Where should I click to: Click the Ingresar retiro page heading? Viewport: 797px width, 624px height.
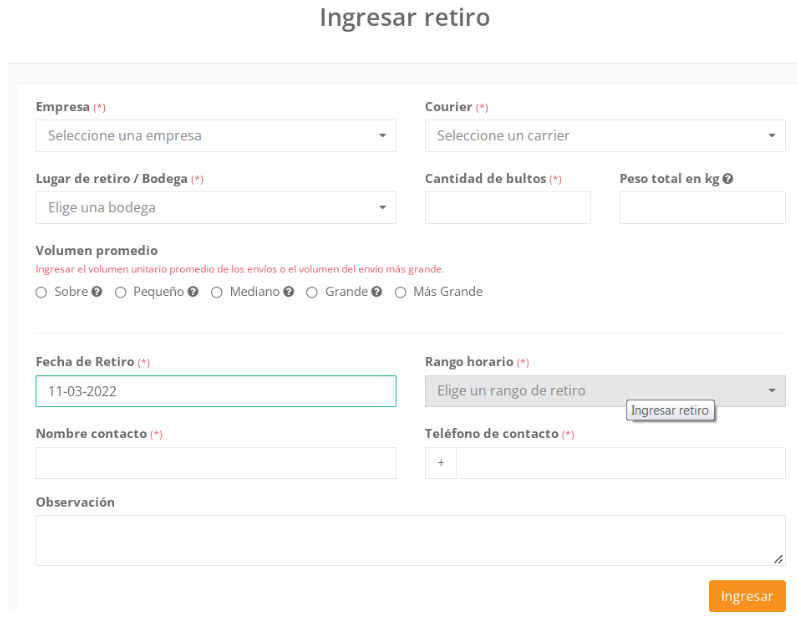tap(405, 17)
